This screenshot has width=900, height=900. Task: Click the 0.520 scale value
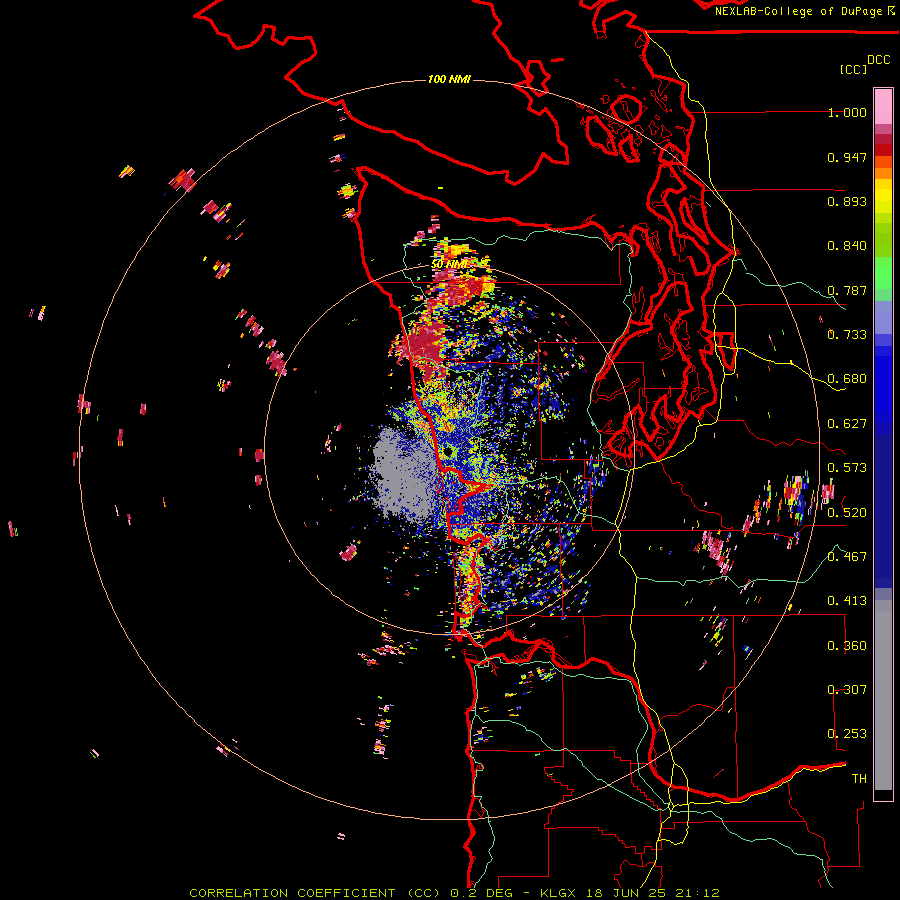[x=847, y=513]
